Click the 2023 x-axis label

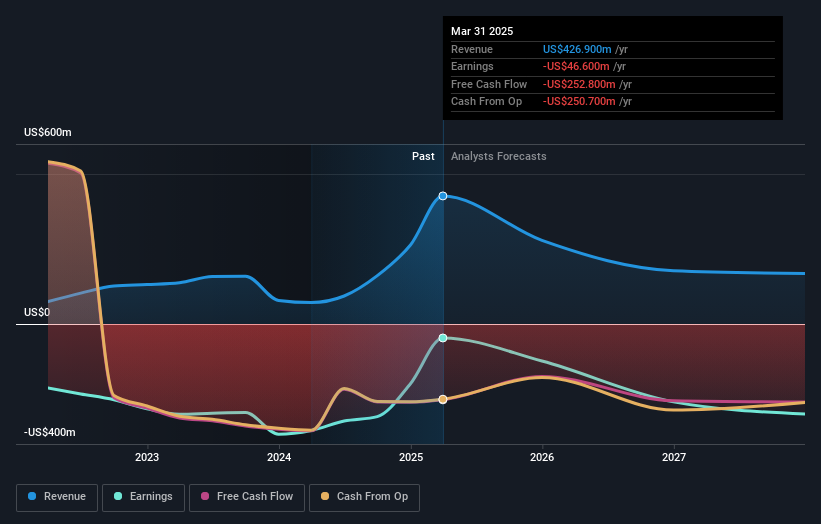pyautogui.click(x=147, y=457)
